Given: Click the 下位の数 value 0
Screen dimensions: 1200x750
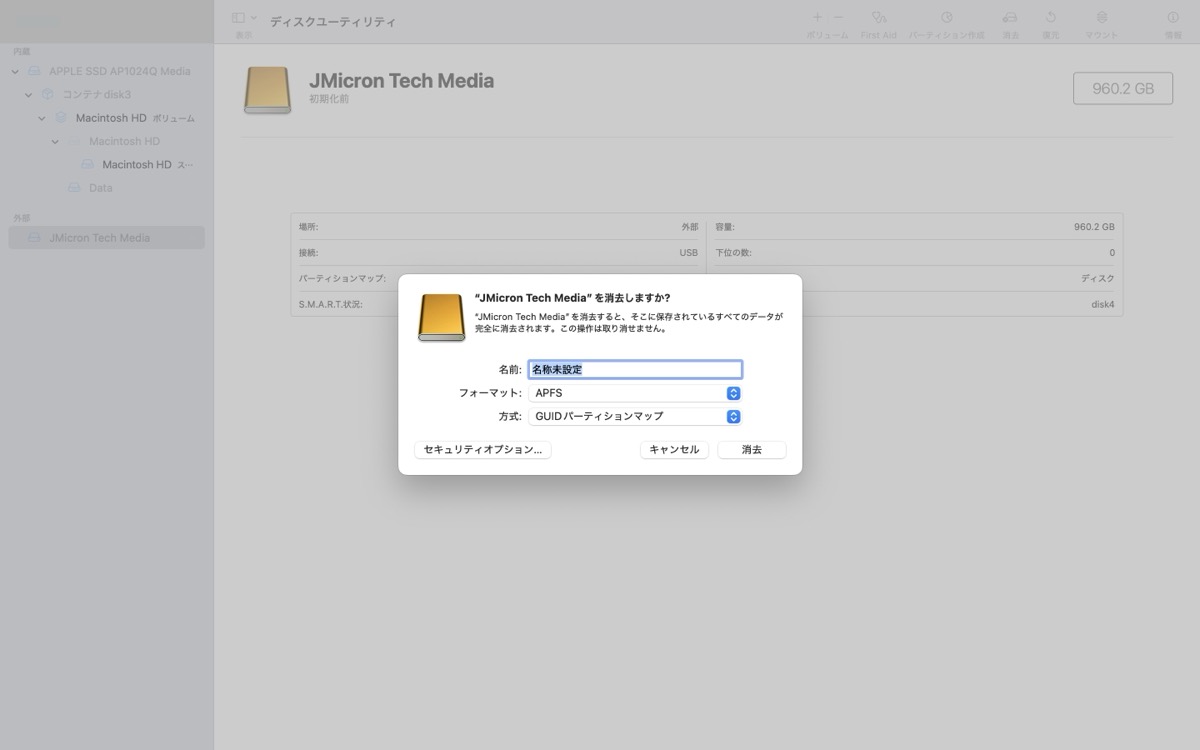Looking at the screenshot, I should (x=1112, y=253).
